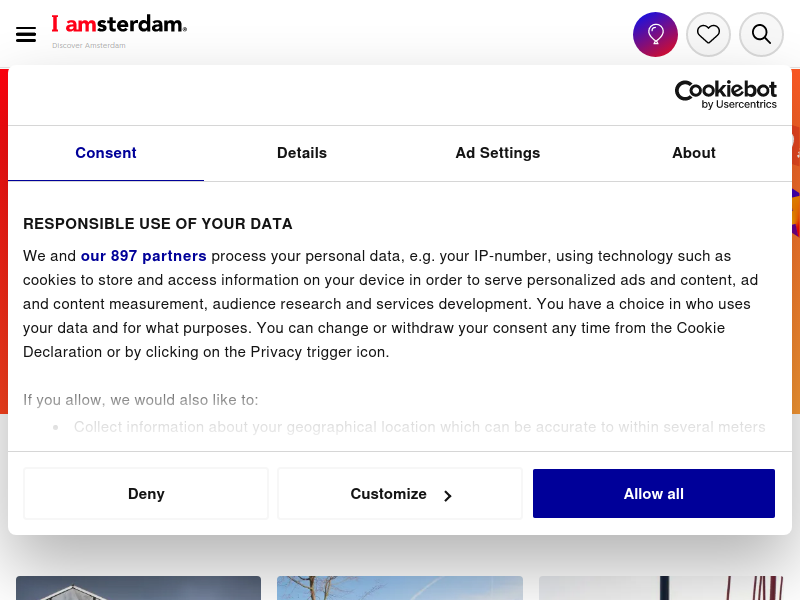Click the chevron arrow next to Customize
800x600 pixels.
[x=447, y=496]
